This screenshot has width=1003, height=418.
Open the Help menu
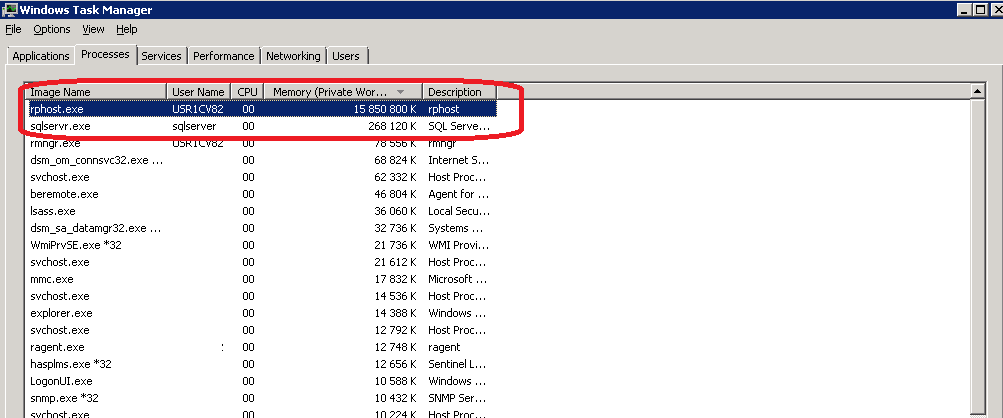point(127,29)
